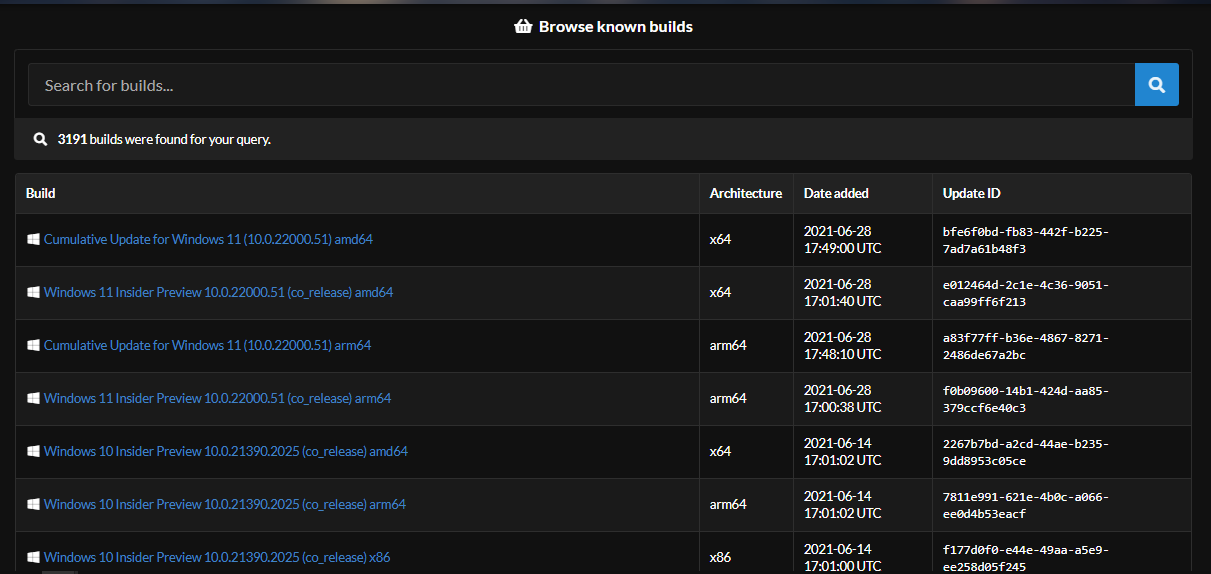The width and height of the screenshot is (1211, 574).
Task: Focus the Search for builds input field
Action: tap(580, 85)
